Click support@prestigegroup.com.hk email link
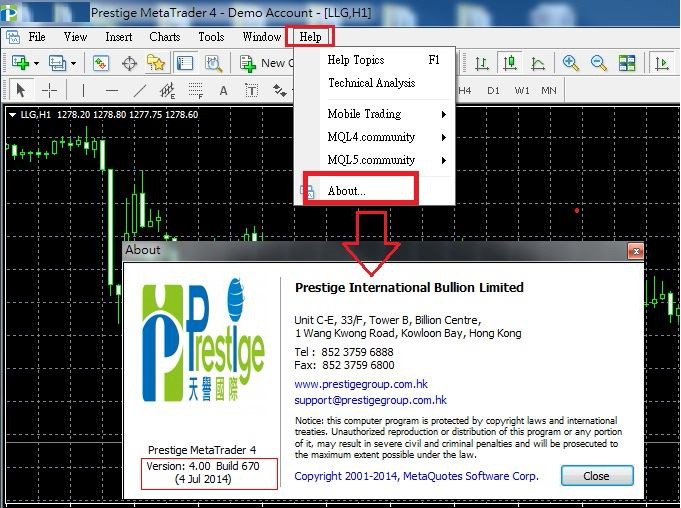 tap(370, 400)
